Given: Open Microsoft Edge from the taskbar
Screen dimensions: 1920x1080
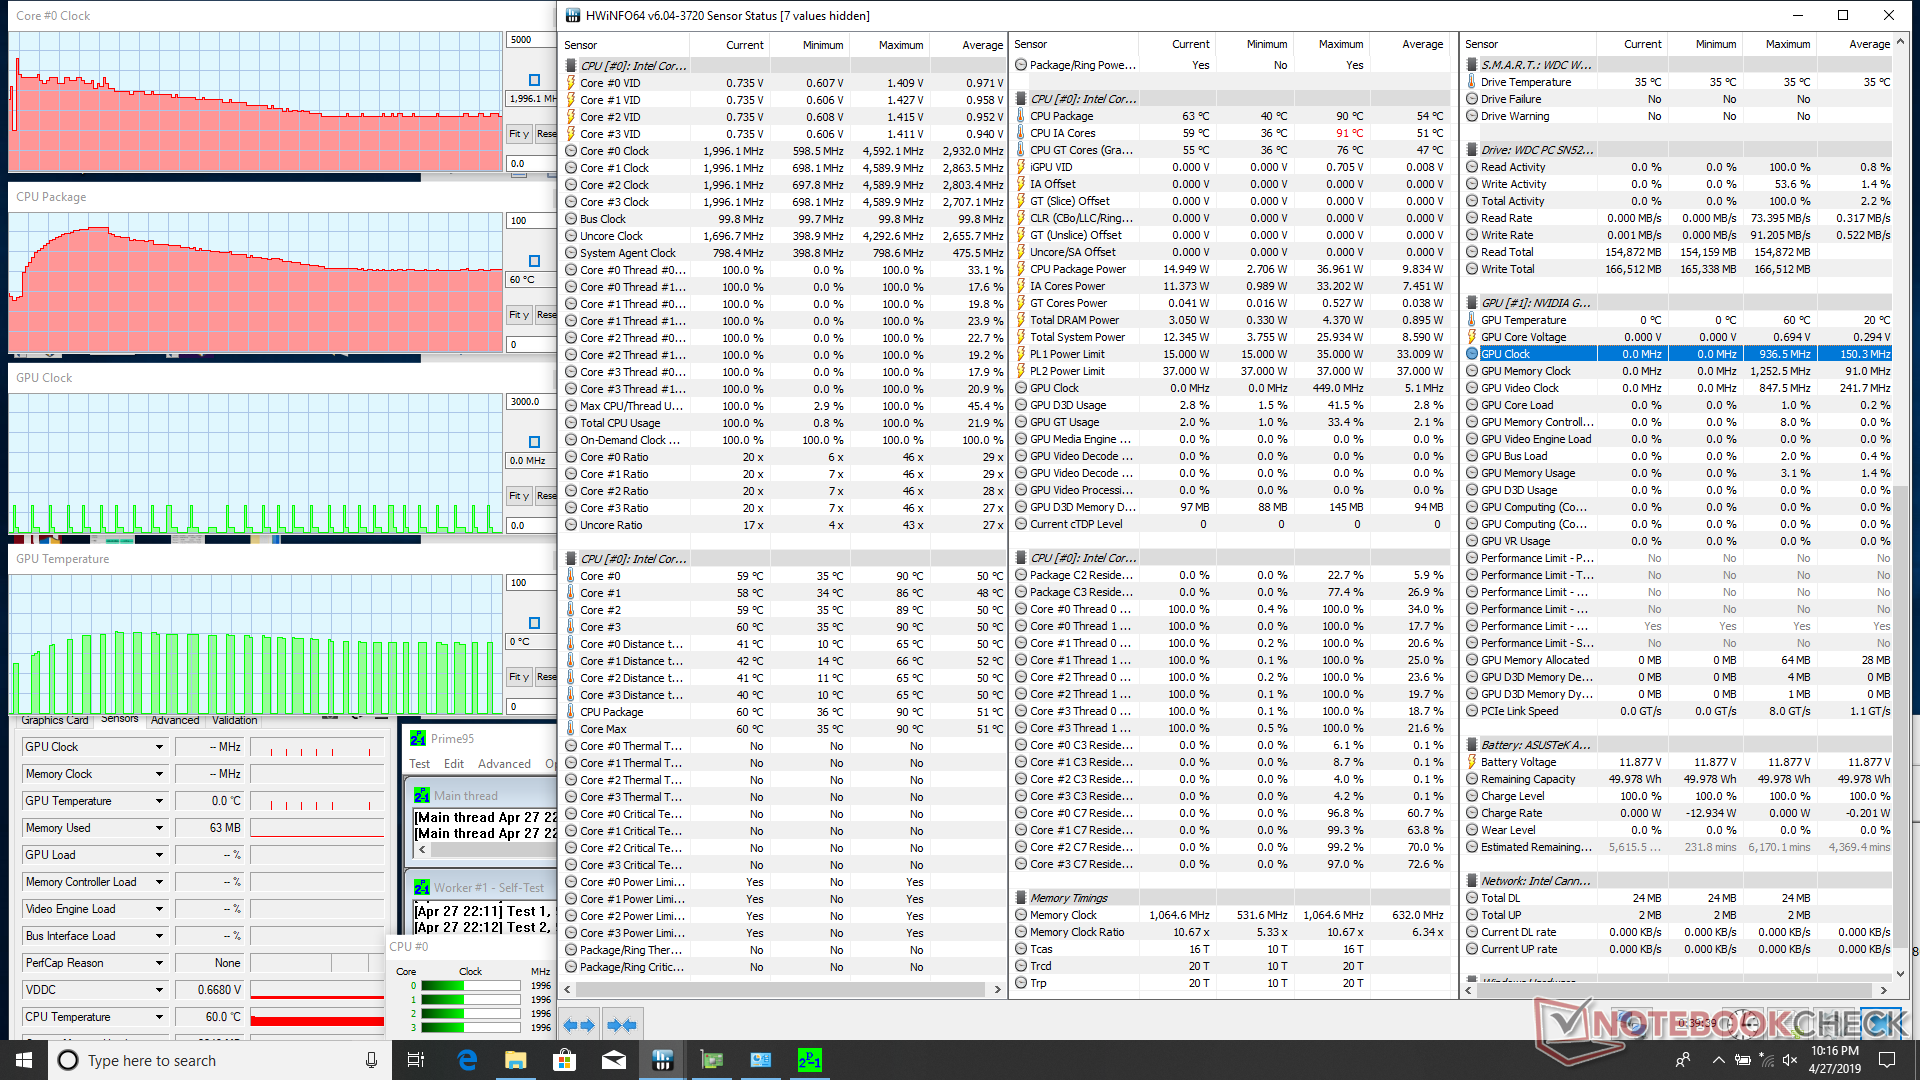Looking at the screenshot, I should [466, 1060].
